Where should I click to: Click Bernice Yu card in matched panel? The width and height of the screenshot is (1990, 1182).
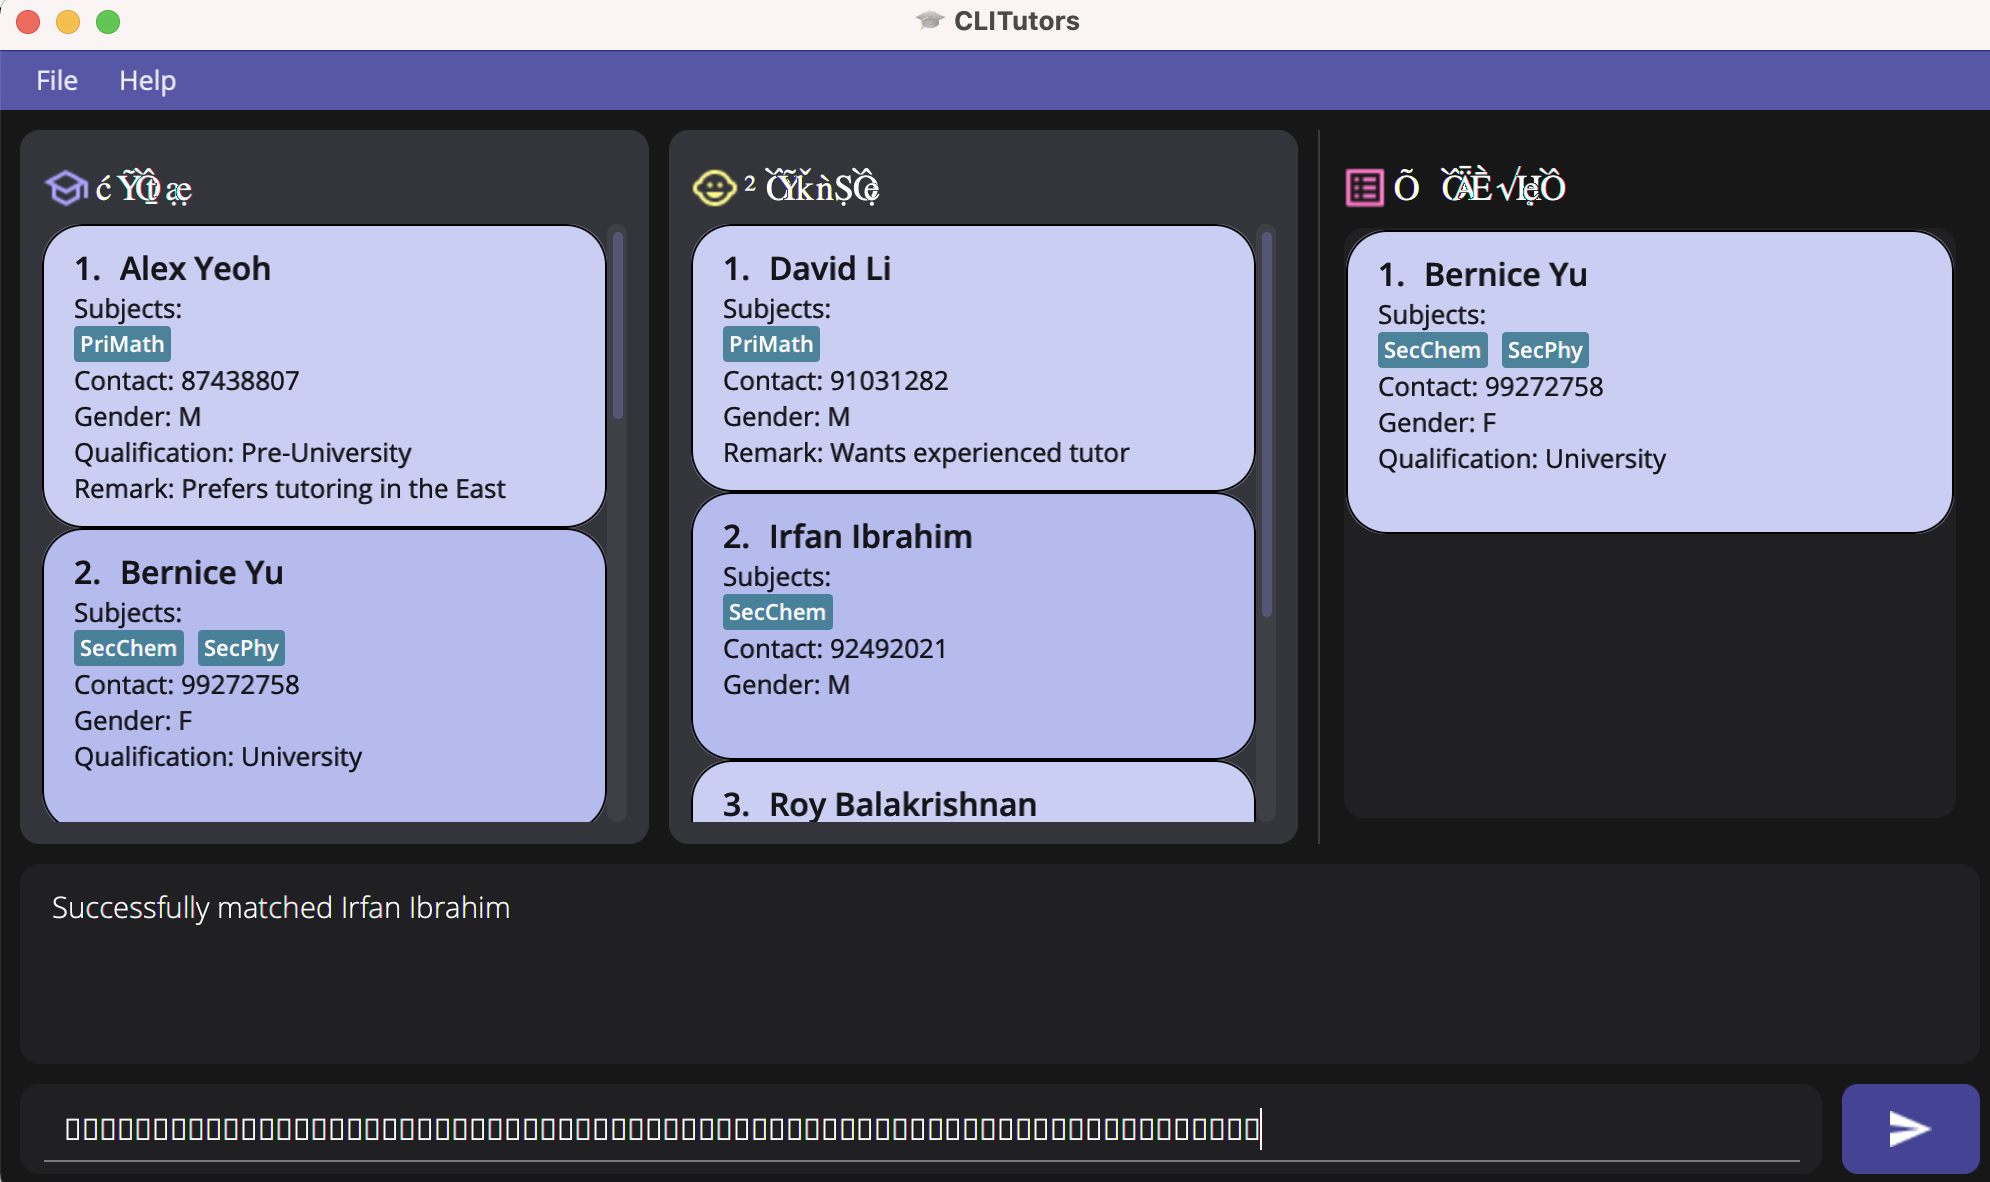[x=1648, y=382]
